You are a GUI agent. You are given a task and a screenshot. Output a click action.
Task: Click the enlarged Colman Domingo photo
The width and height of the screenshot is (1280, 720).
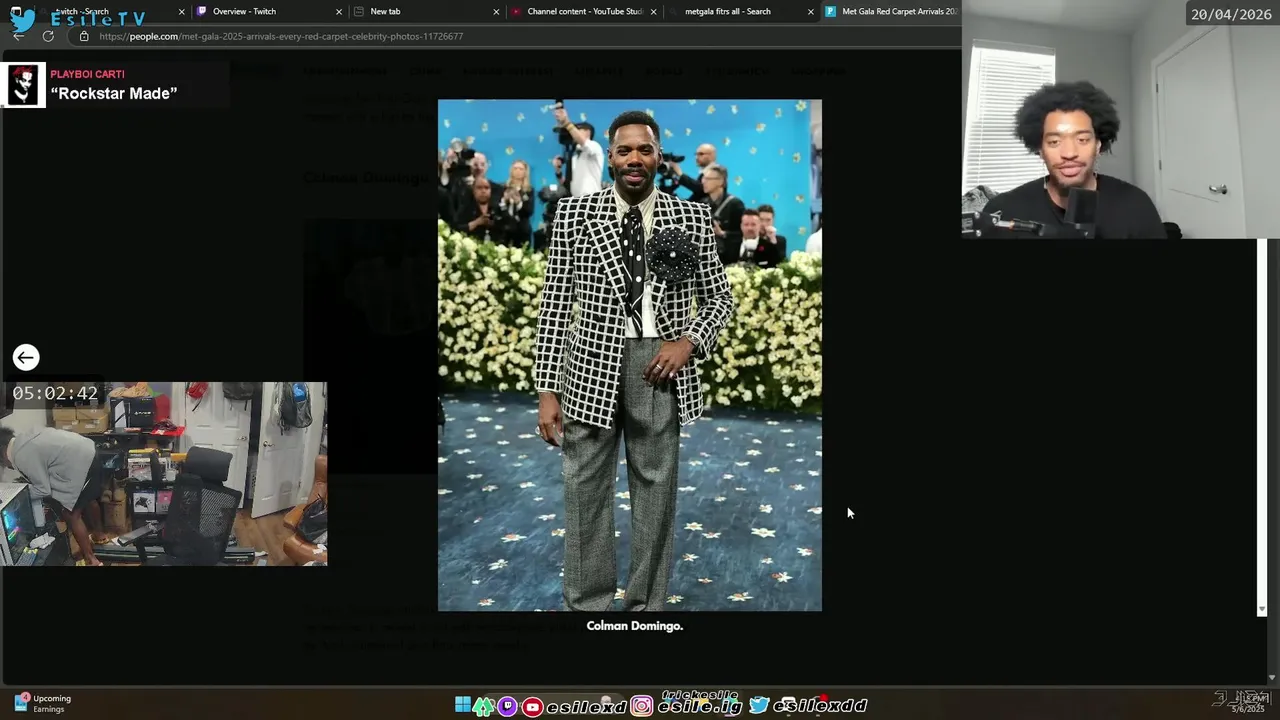(x=630, y=355)
